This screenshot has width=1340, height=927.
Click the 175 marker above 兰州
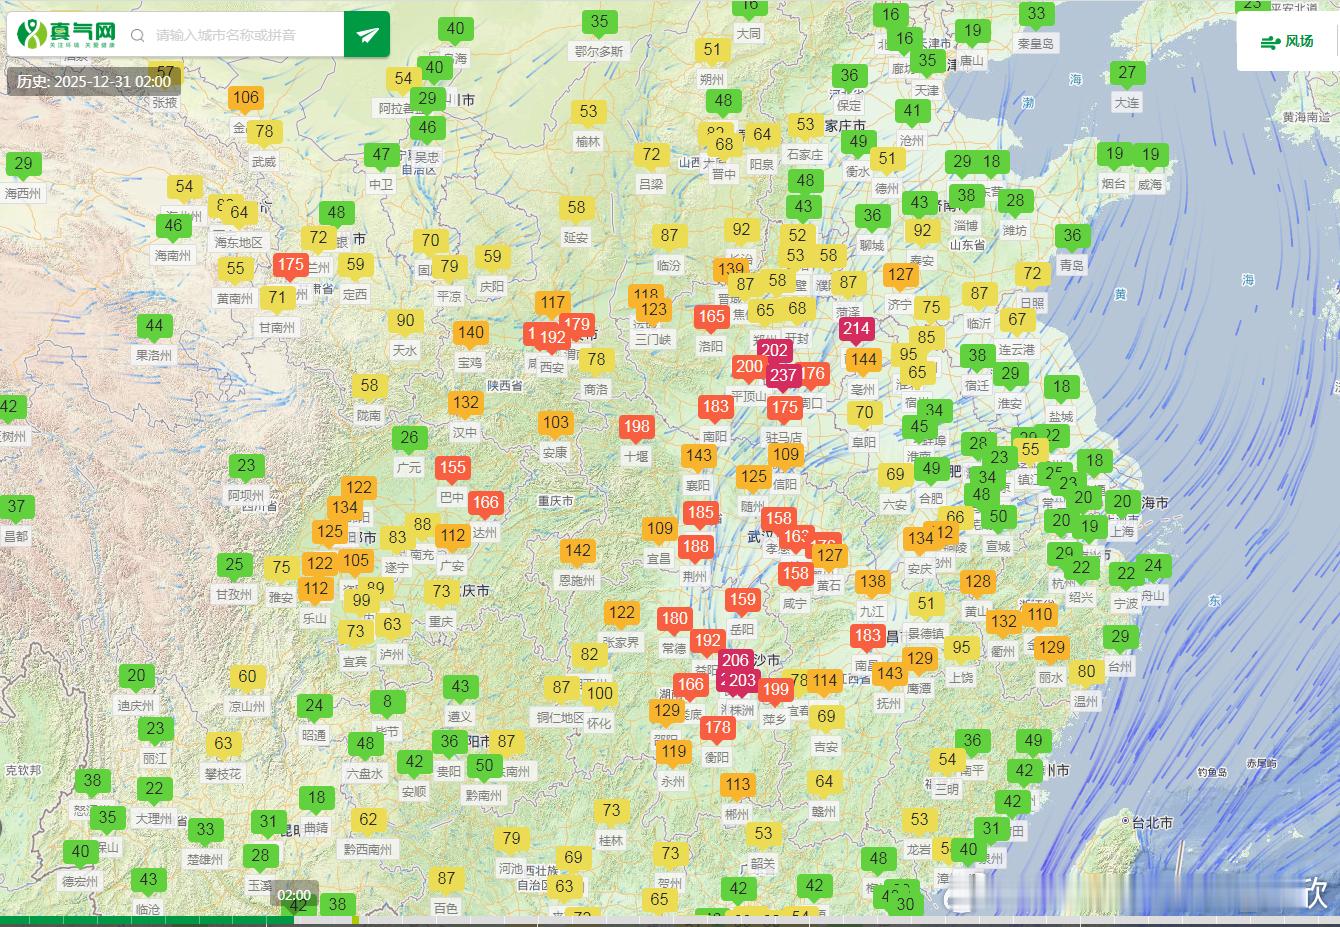click(x=291, y=267)
